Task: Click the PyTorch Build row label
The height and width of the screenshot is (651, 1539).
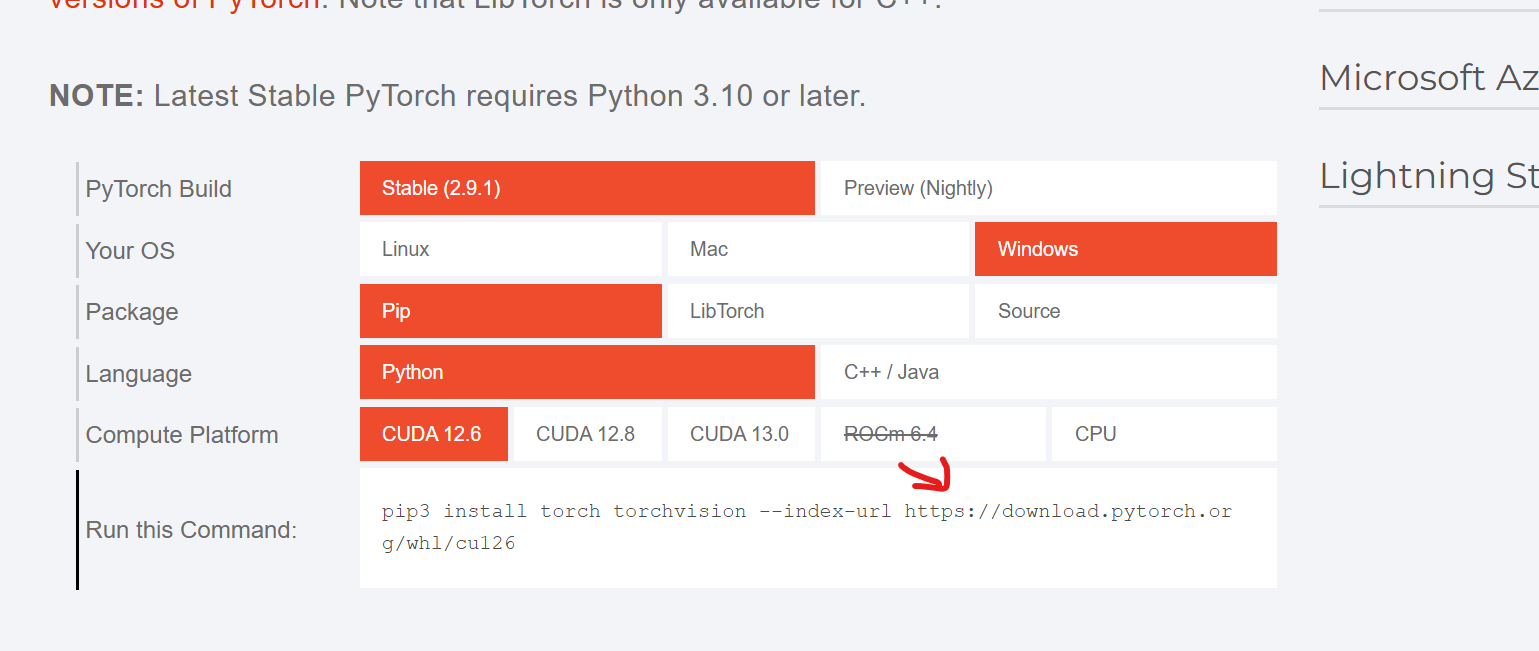Action: pos(159,189)
